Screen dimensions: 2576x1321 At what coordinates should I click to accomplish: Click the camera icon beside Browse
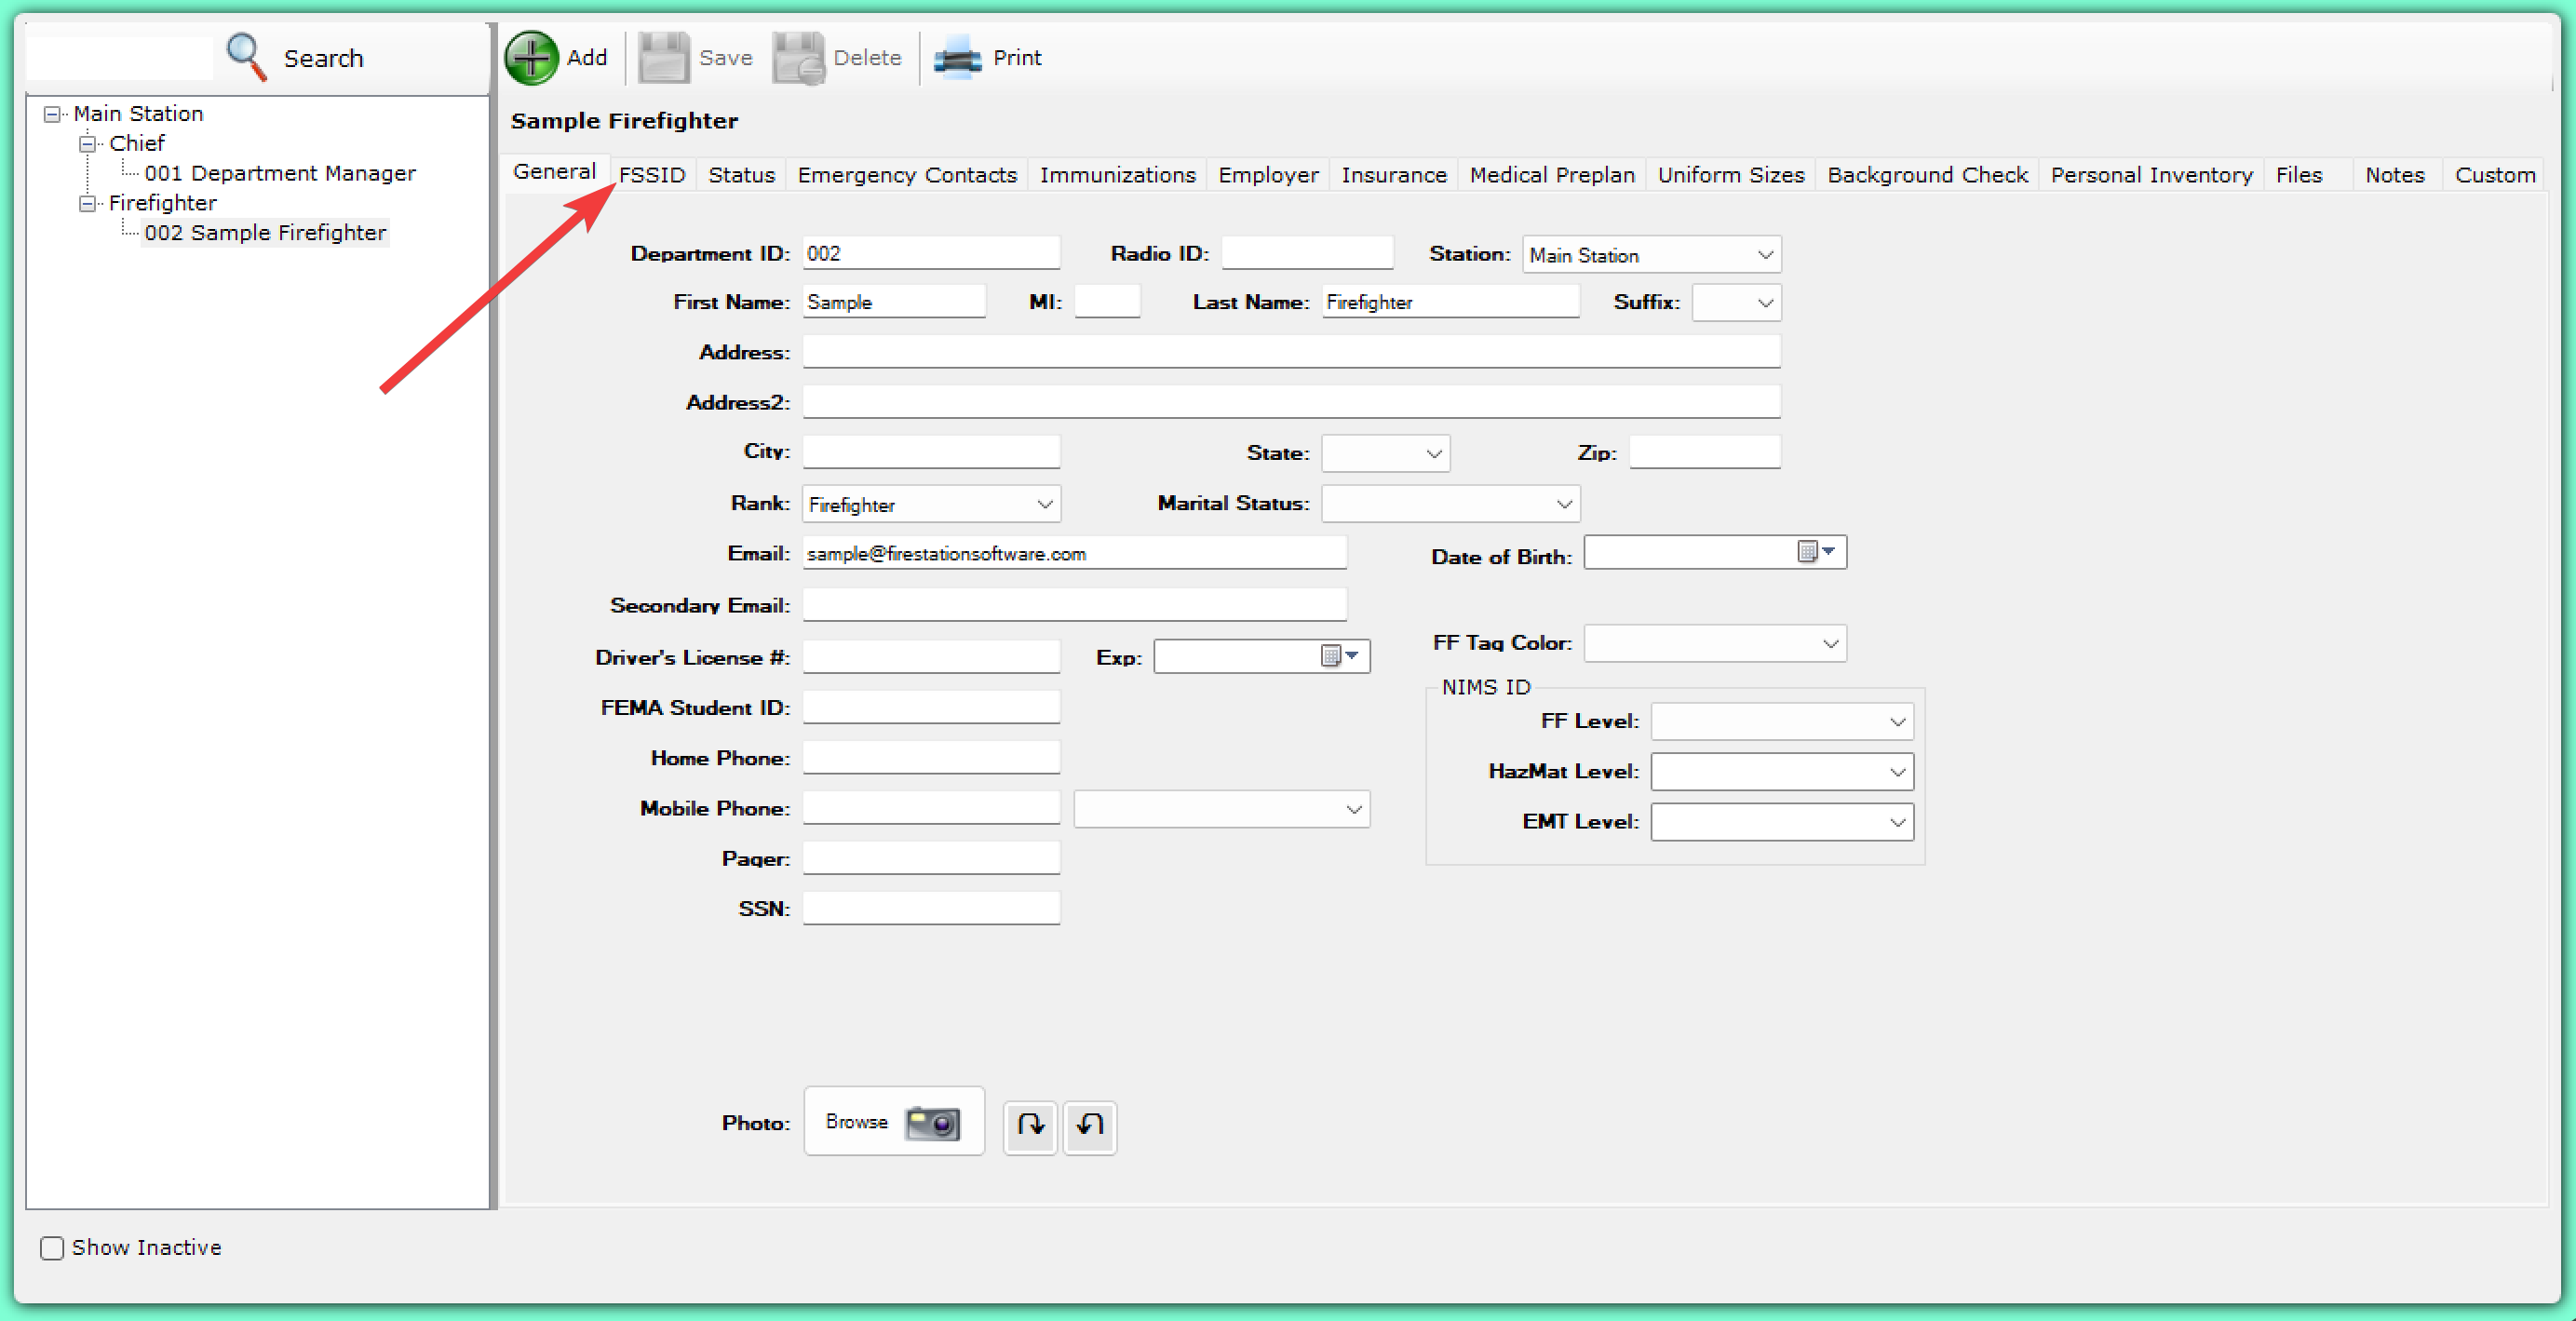(932, 1122)
